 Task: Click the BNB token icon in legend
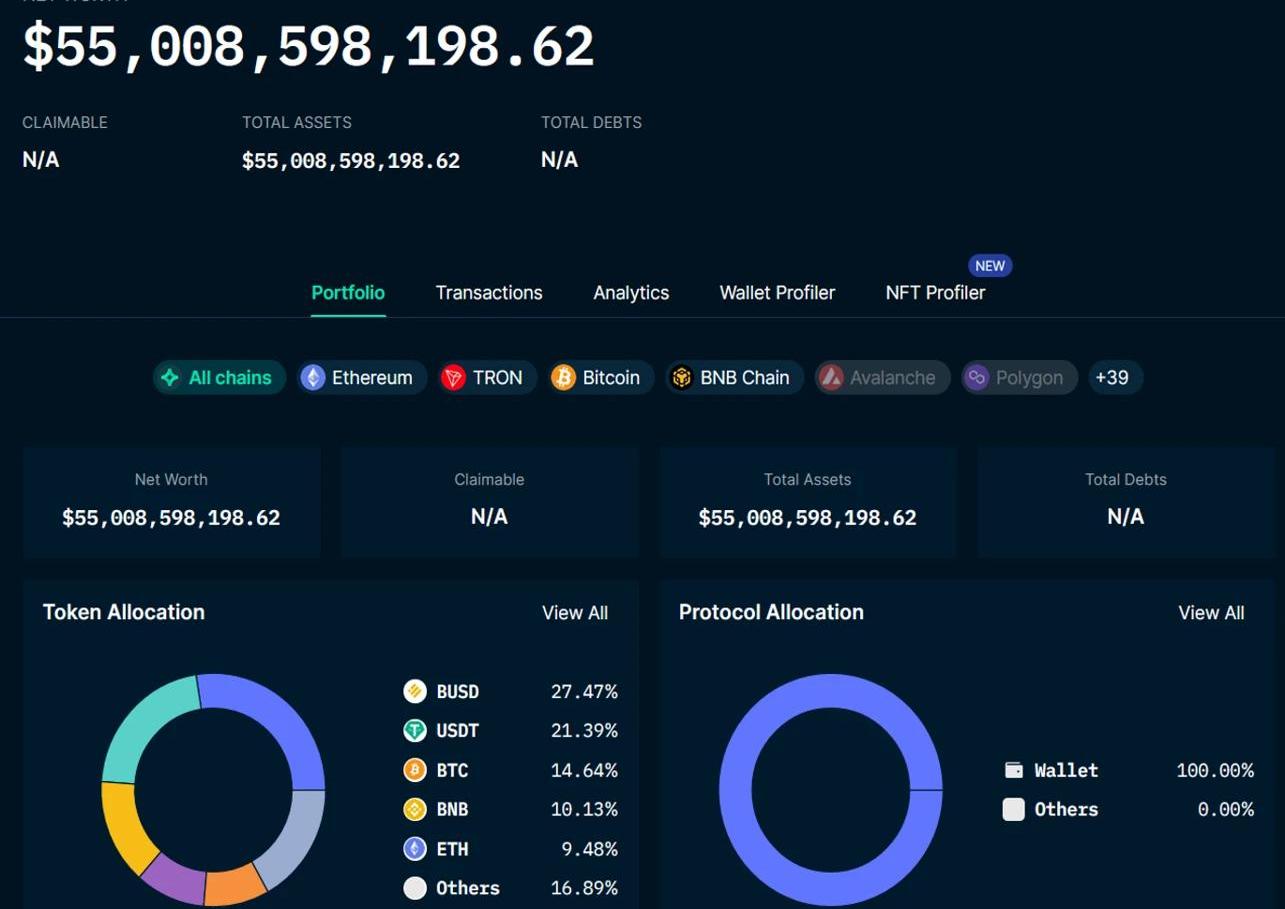[x=415, y=809]
